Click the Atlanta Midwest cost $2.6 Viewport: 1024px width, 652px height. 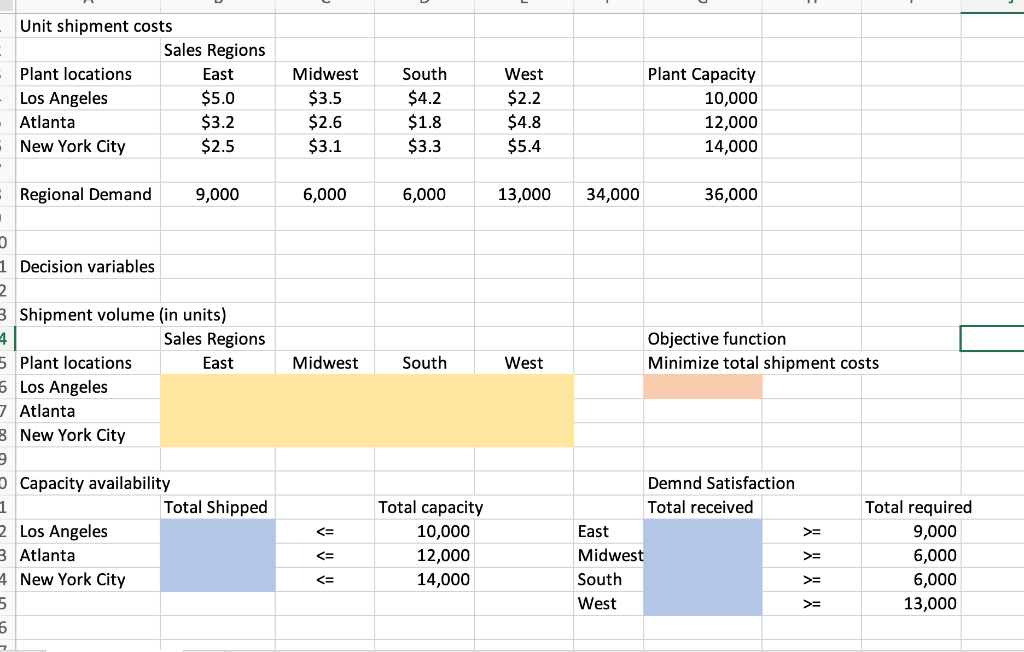point(325,123)
